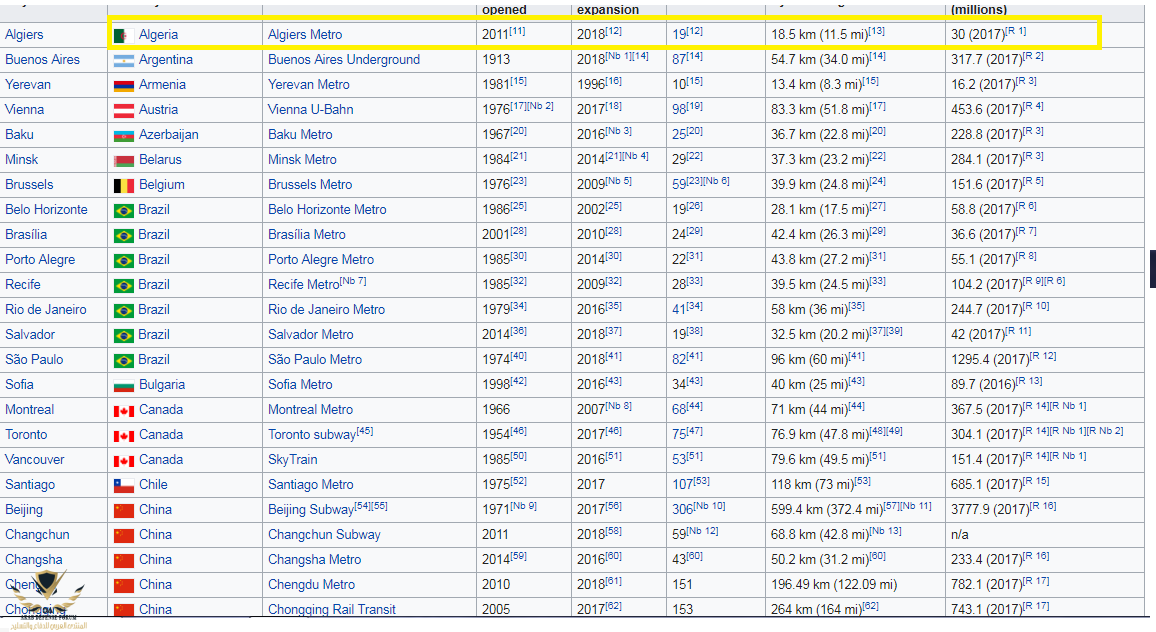Screen dimensions: 1156x632
Task: Open the 107 stations link for Santiago
Action: tap(683, 485)
